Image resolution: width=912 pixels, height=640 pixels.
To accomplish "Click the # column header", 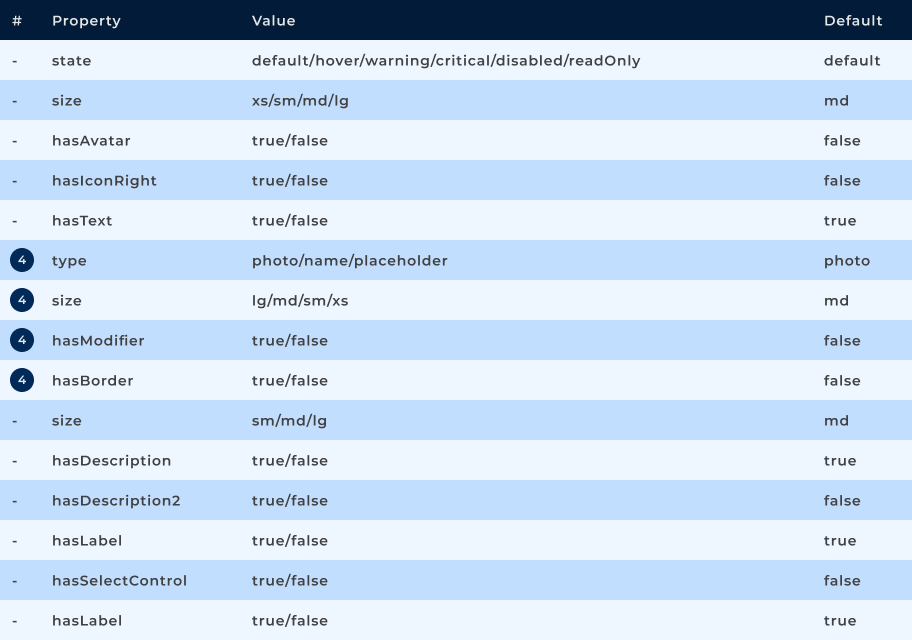I will pyautogui.click(x=17, y=20).
